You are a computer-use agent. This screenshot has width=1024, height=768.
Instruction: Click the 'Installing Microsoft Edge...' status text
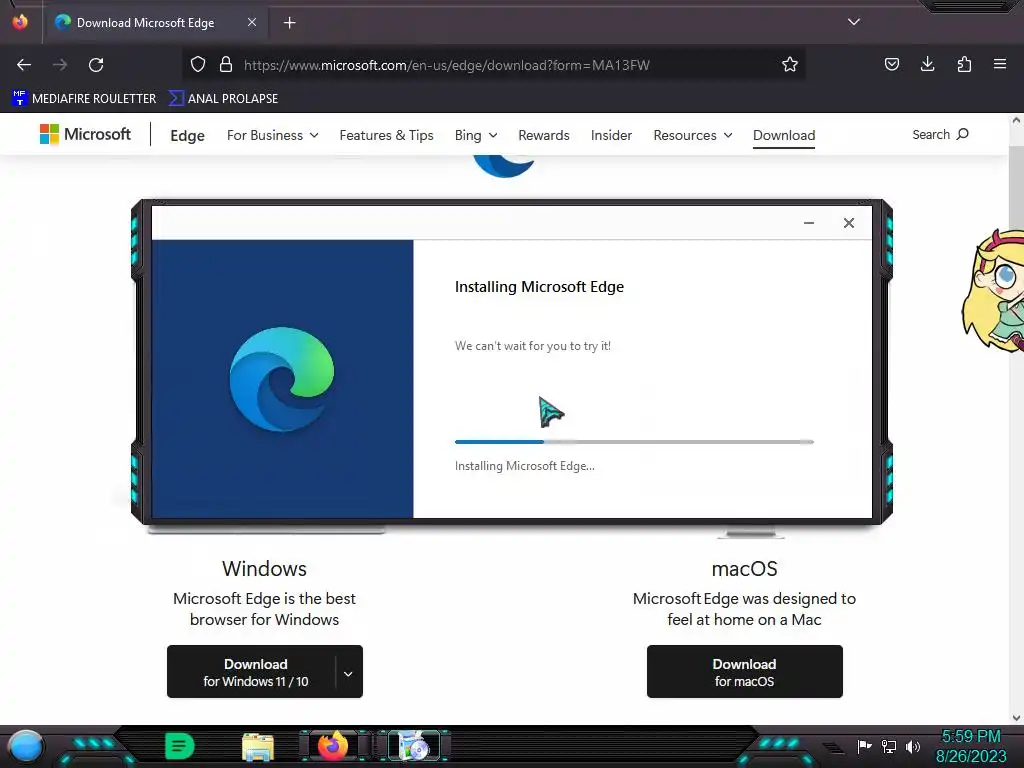(524, 466)
